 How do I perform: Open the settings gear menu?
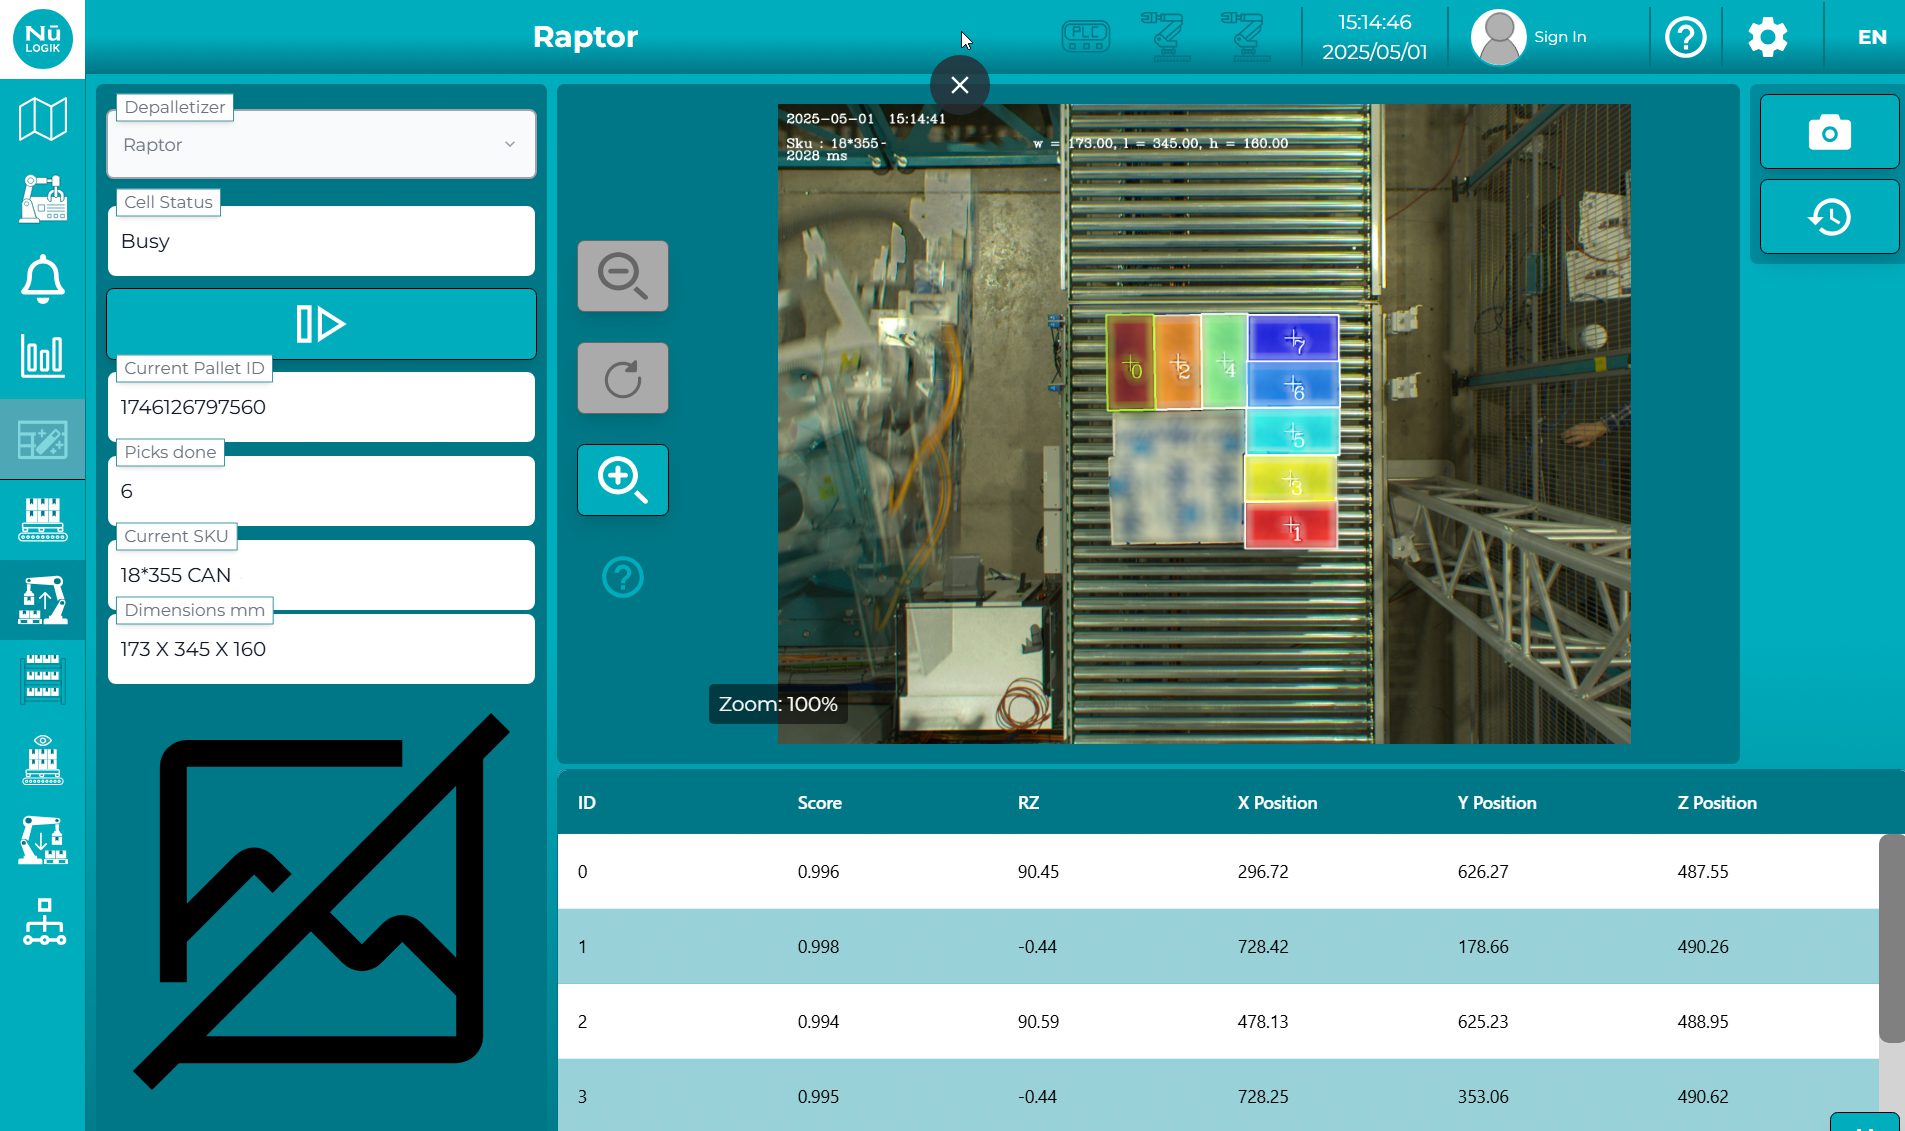(x=1768, y=36)
